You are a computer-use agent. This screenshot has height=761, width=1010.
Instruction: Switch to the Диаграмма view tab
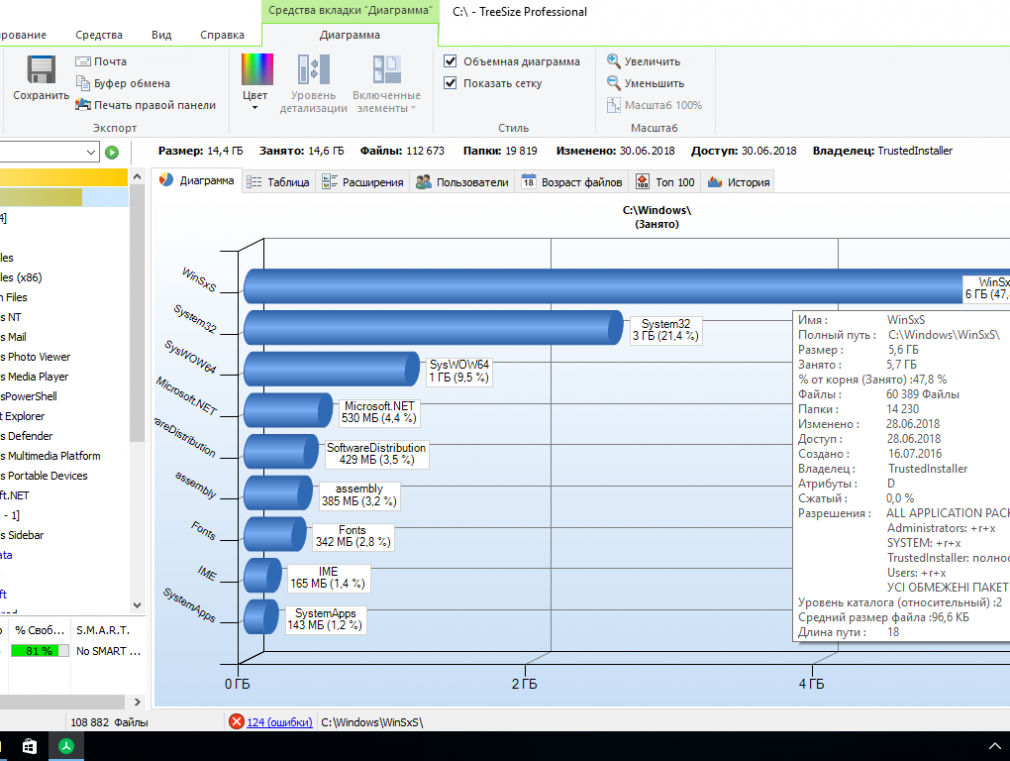click(196, 180)
